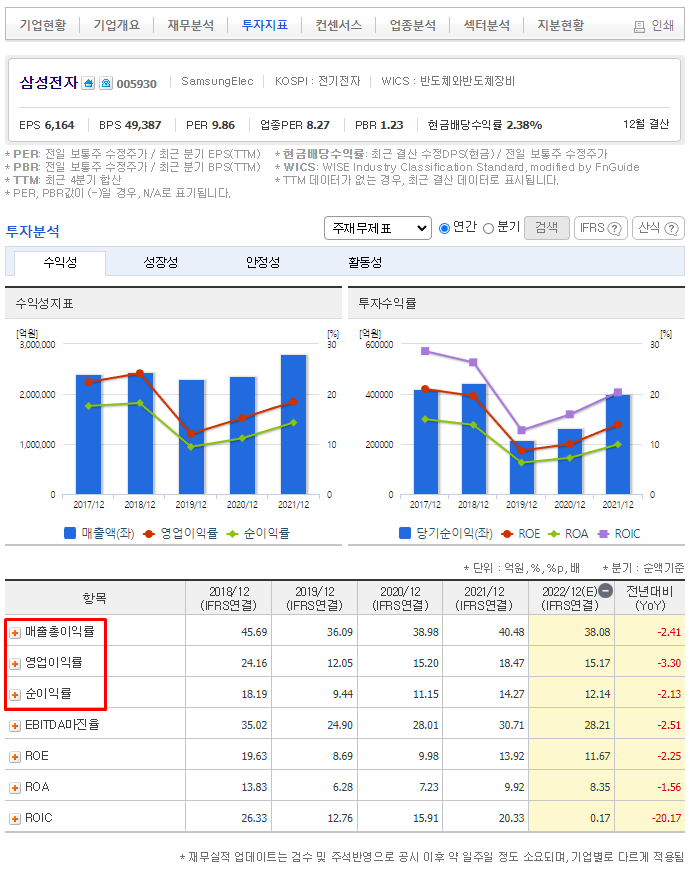
Task: Click the ROIC YoY value -20.17
Action: tap(666, 819)
